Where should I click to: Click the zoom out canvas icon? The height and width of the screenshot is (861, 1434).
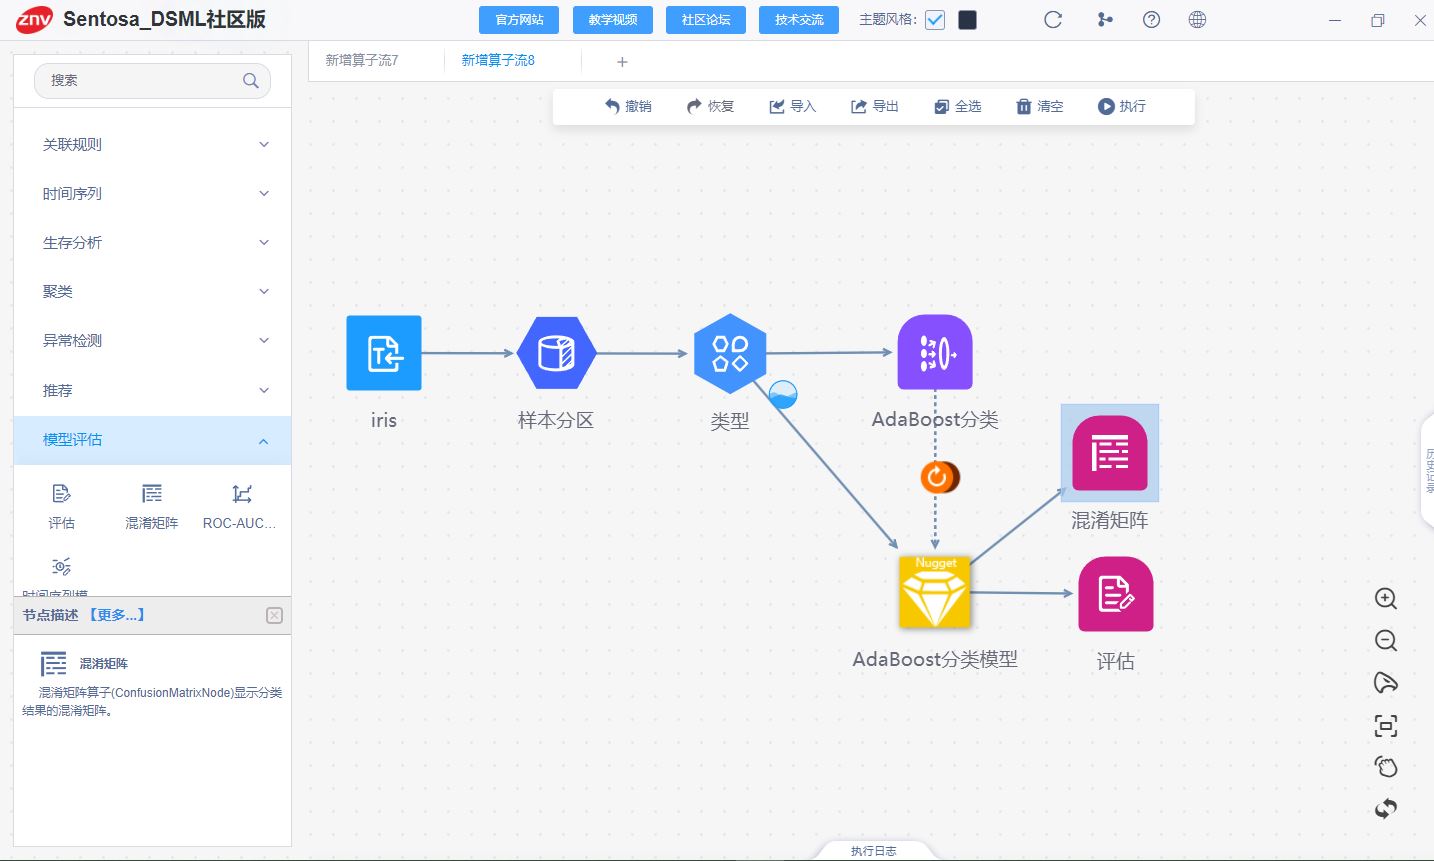click(1386, 641)
